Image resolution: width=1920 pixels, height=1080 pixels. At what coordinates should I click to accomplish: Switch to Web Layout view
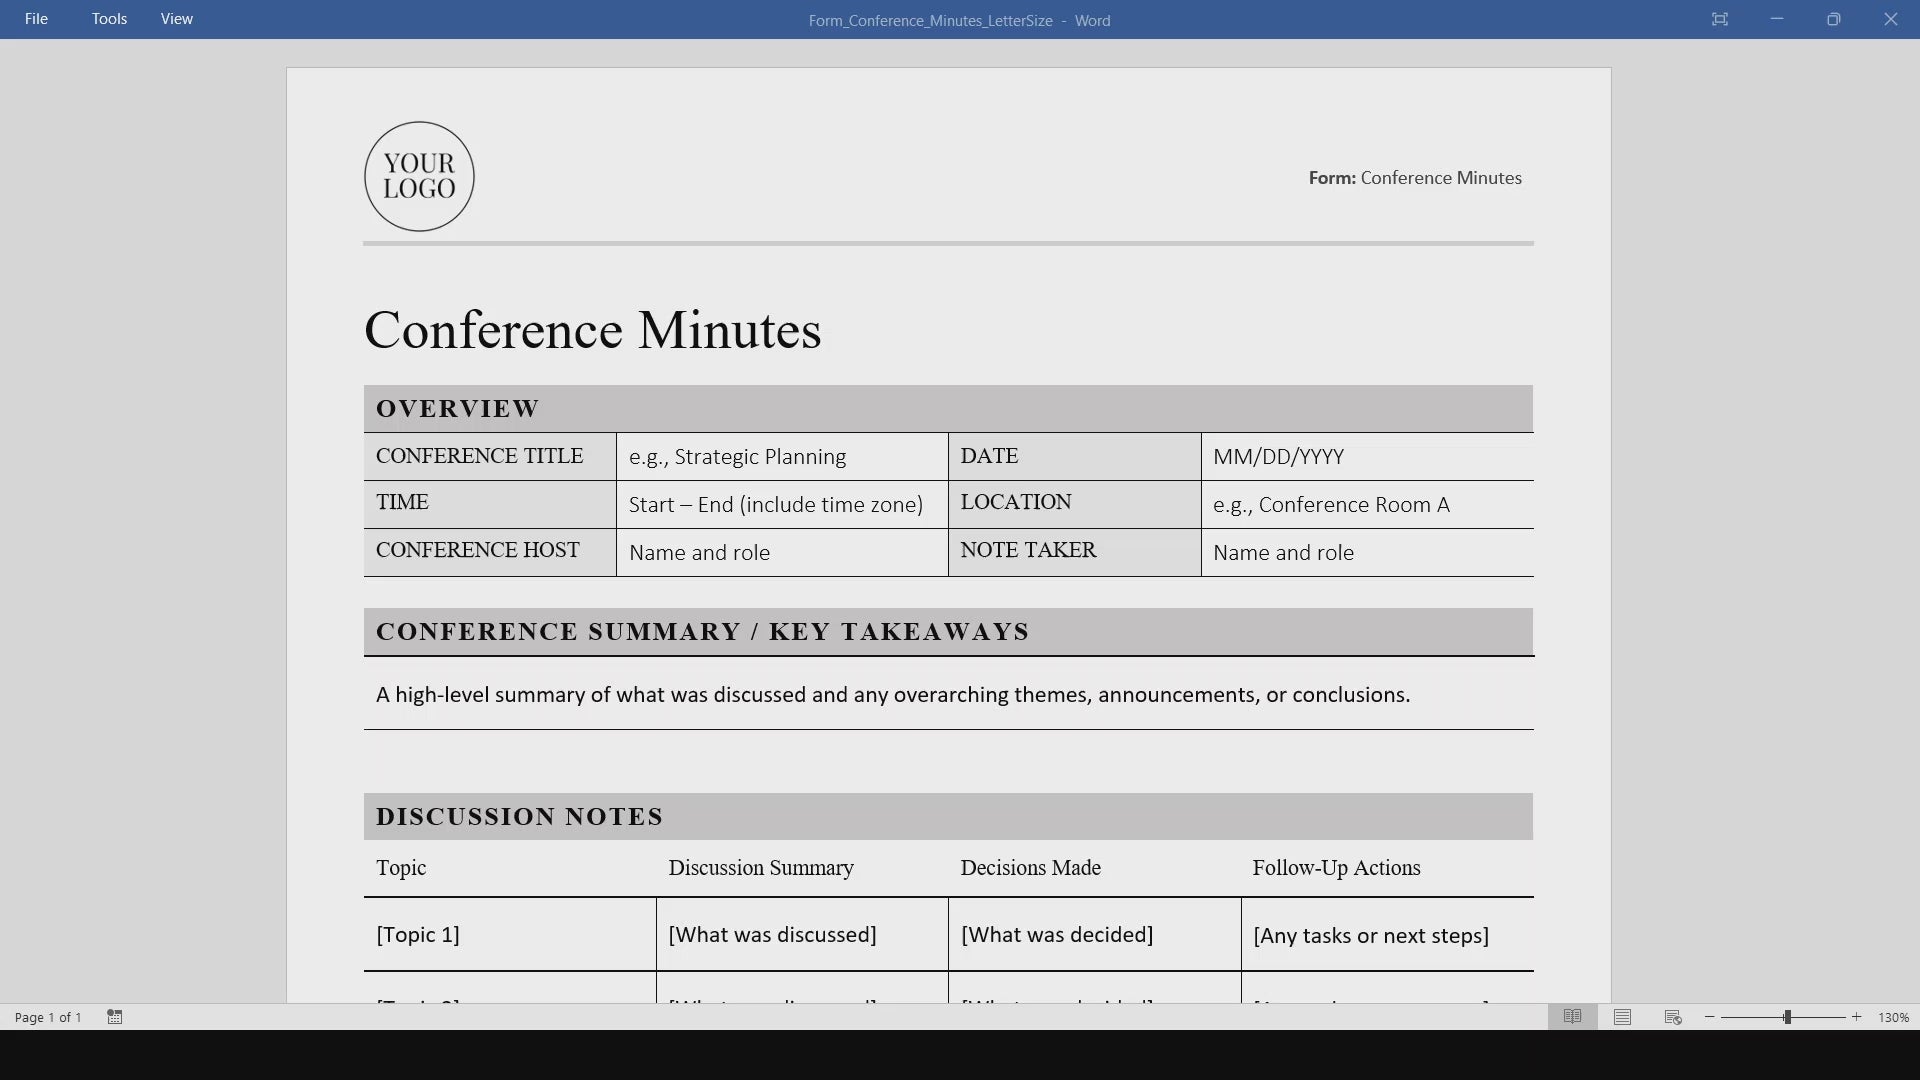coord(1673,1017)
